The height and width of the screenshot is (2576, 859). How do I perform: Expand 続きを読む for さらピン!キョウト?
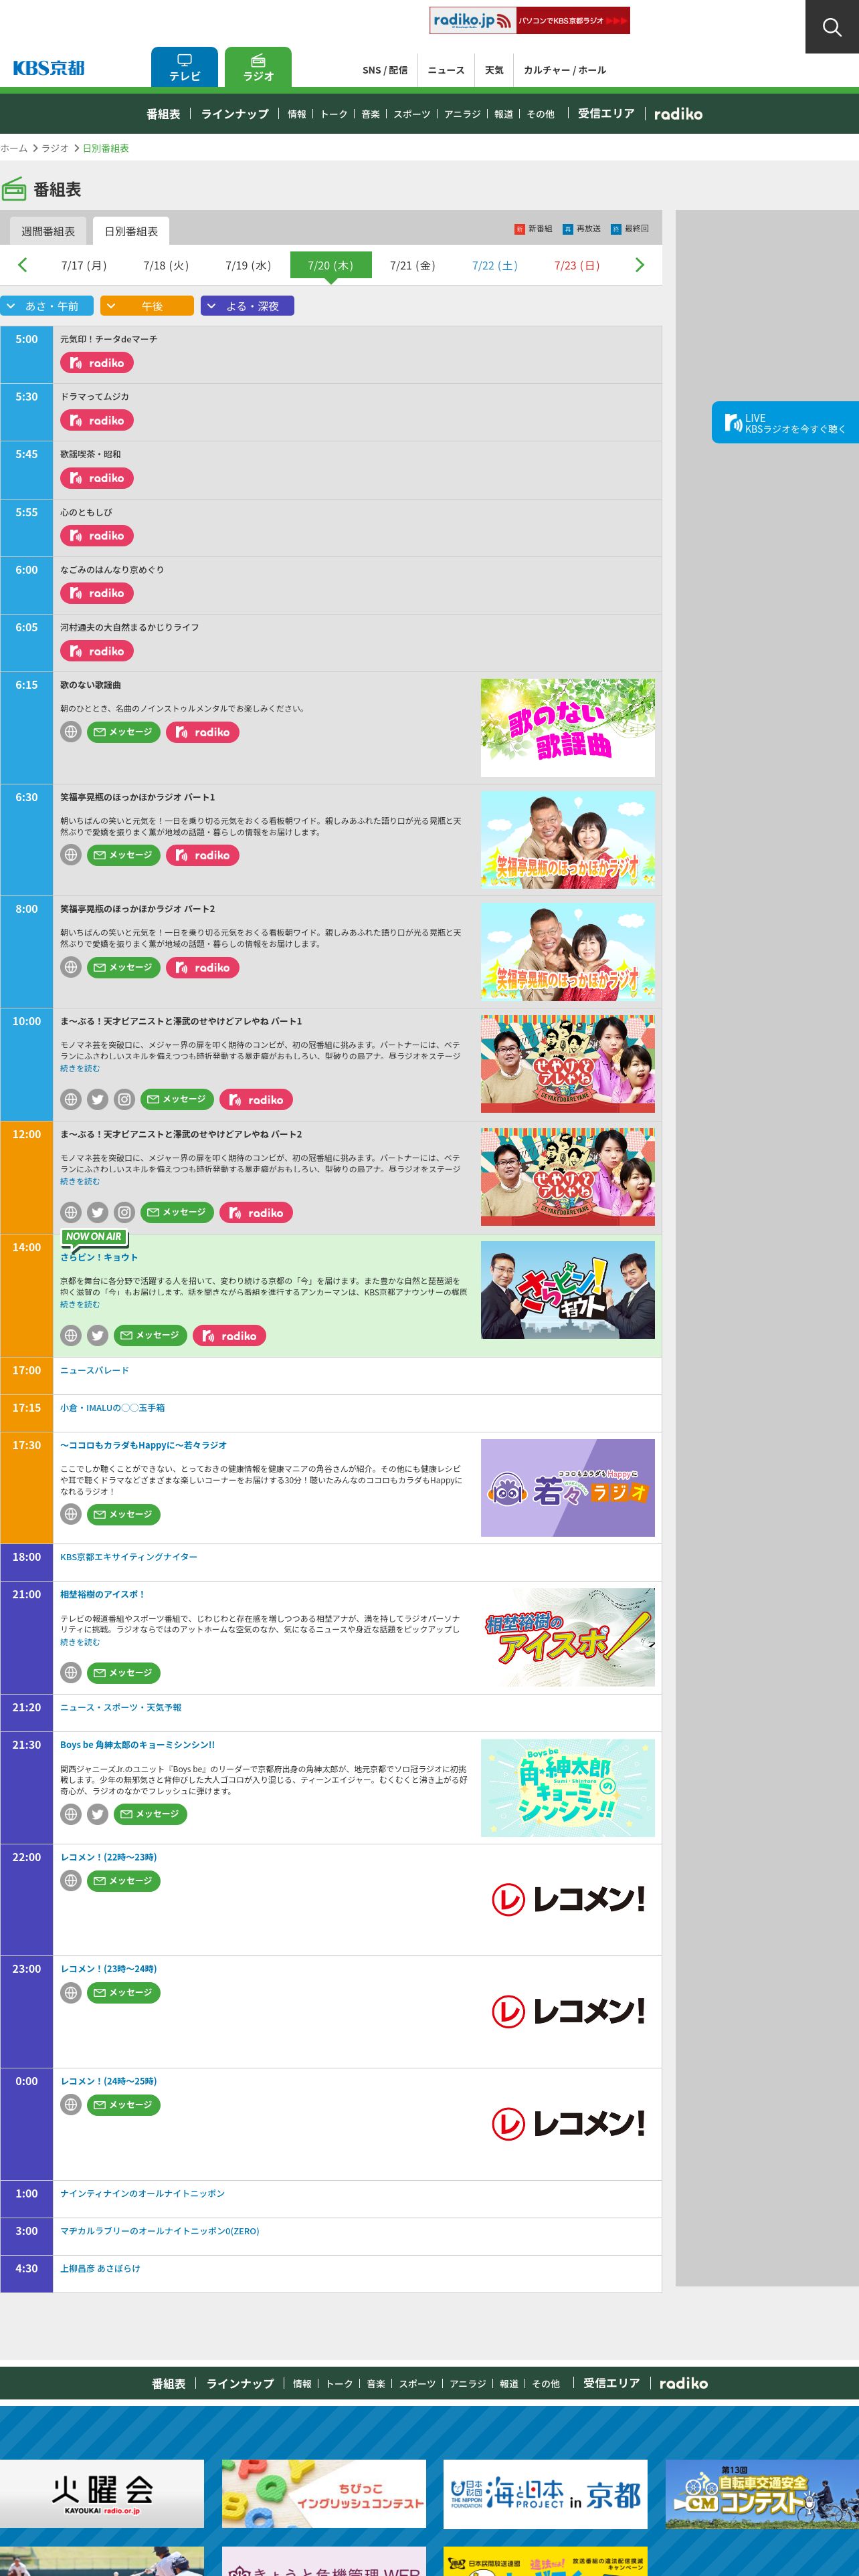(x=80, y=1305)
